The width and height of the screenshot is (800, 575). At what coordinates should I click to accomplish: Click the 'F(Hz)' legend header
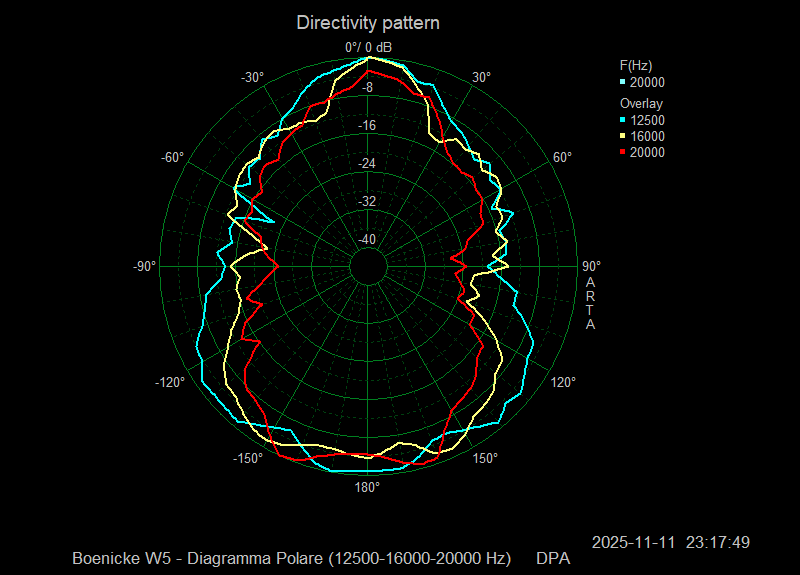point(636,65)
